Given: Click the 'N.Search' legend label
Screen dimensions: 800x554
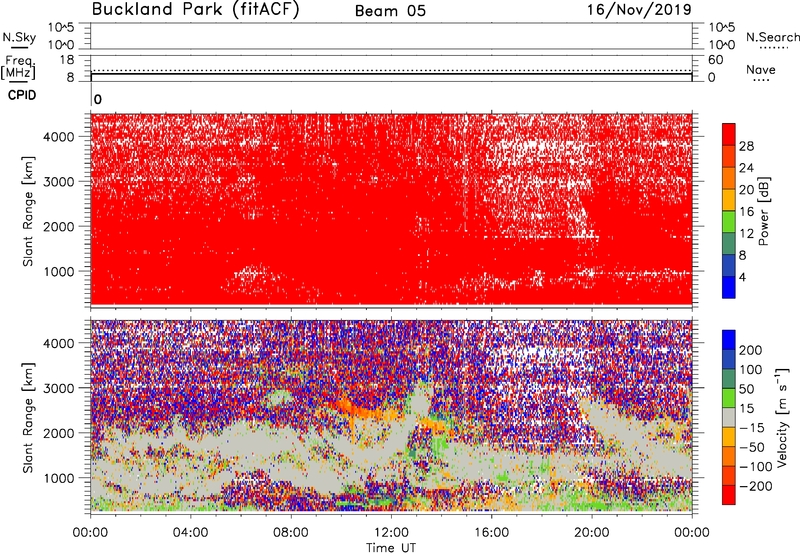Looking at the screenshot, I should tap(772, 37).
